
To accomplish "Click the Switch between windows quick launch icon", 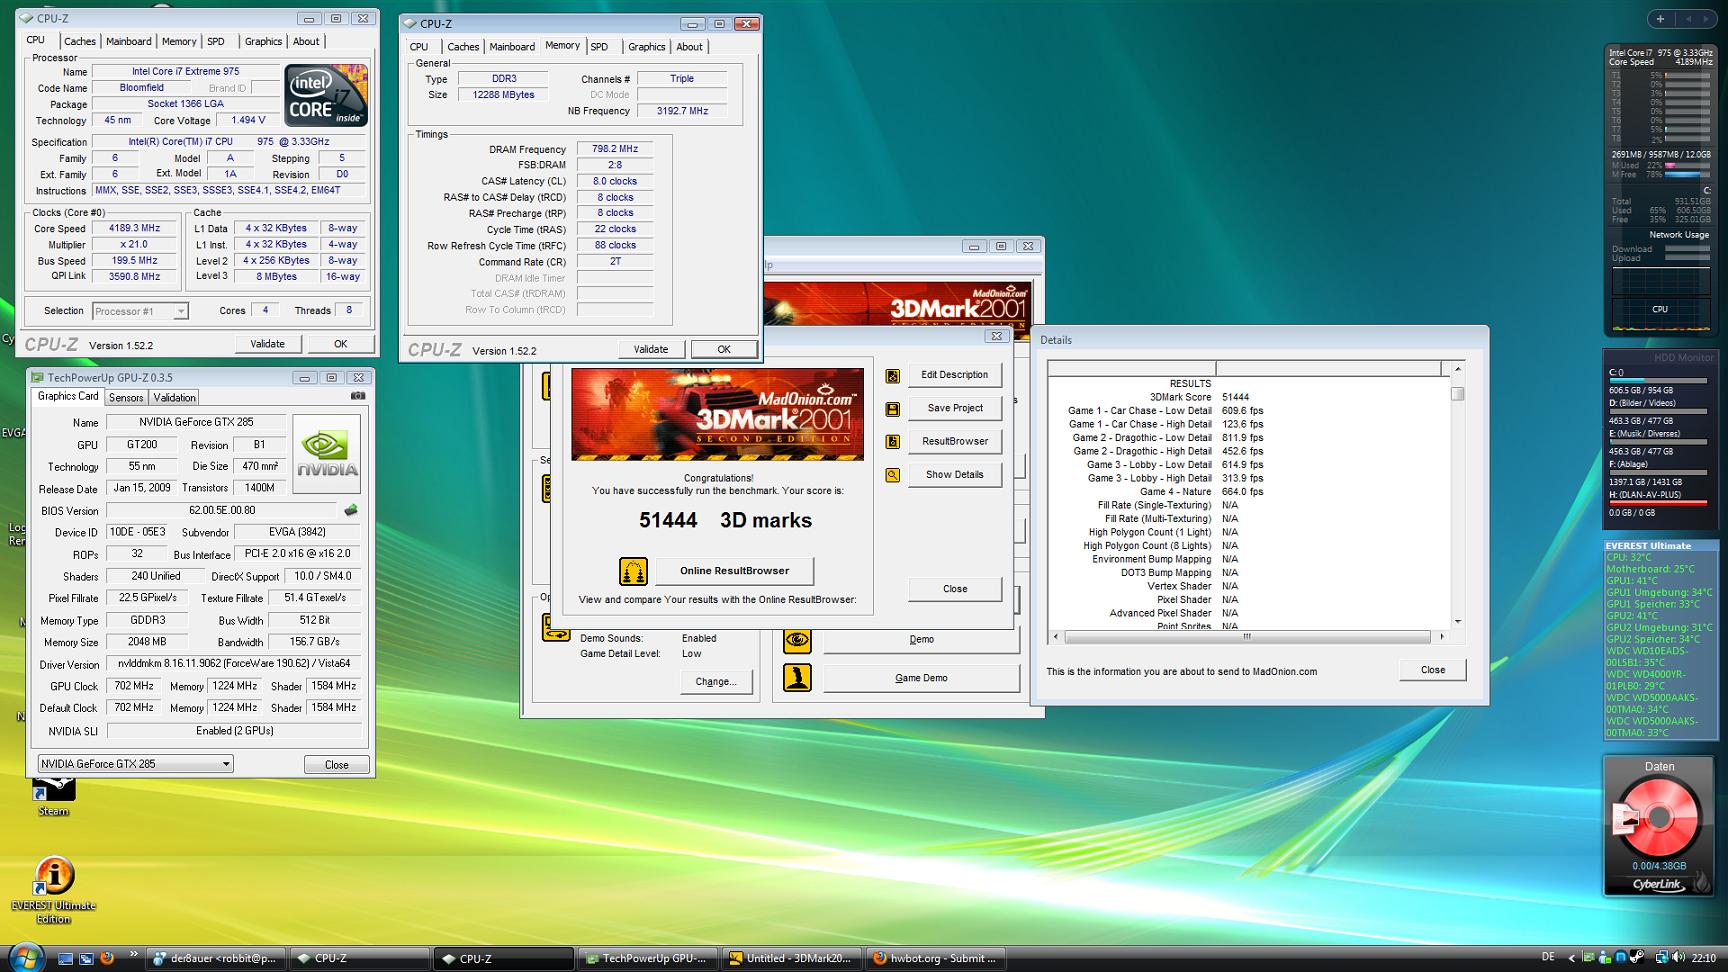I will click(86, 958).
